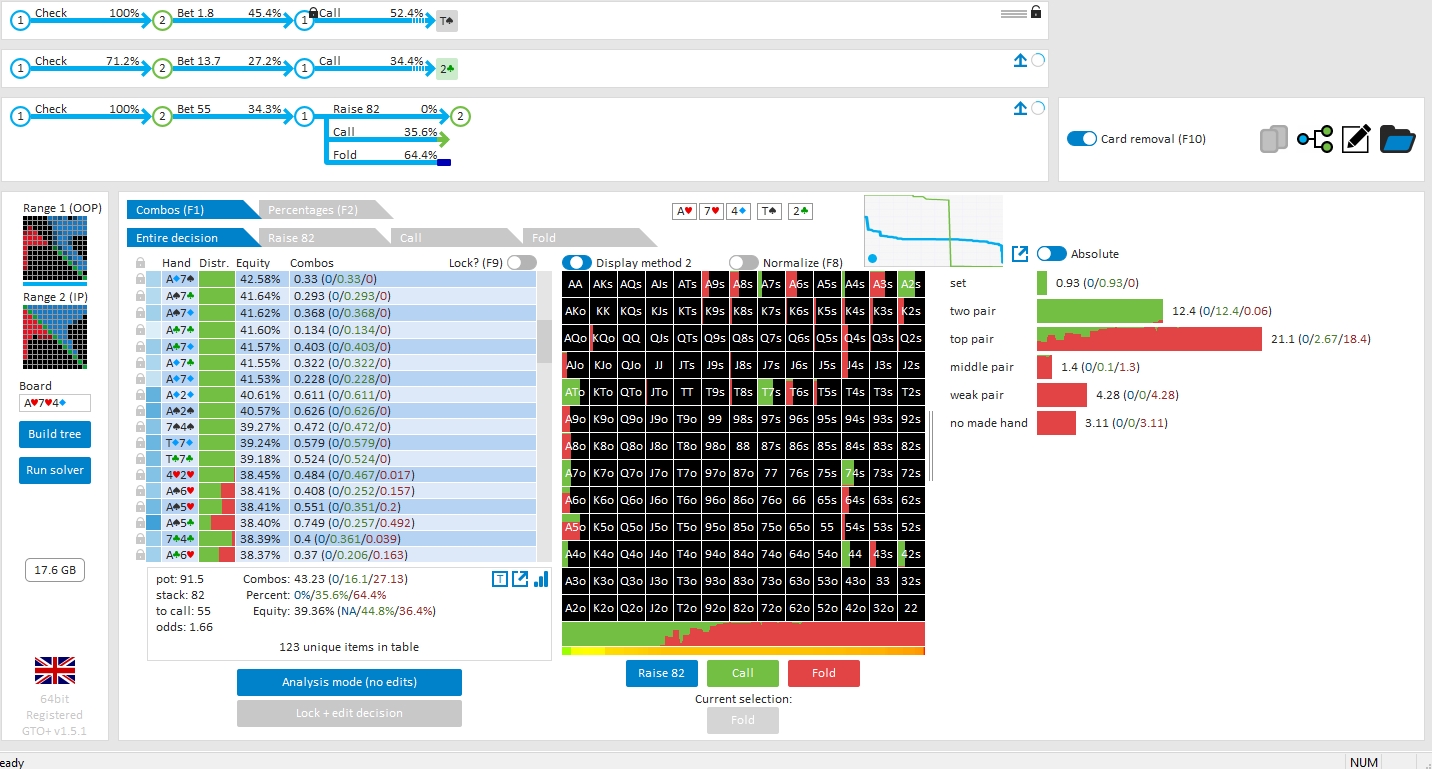Click the blue Raise 82 button below the matrix
The height and width of the screenshot is (769, 1432).
click(662, 673)
